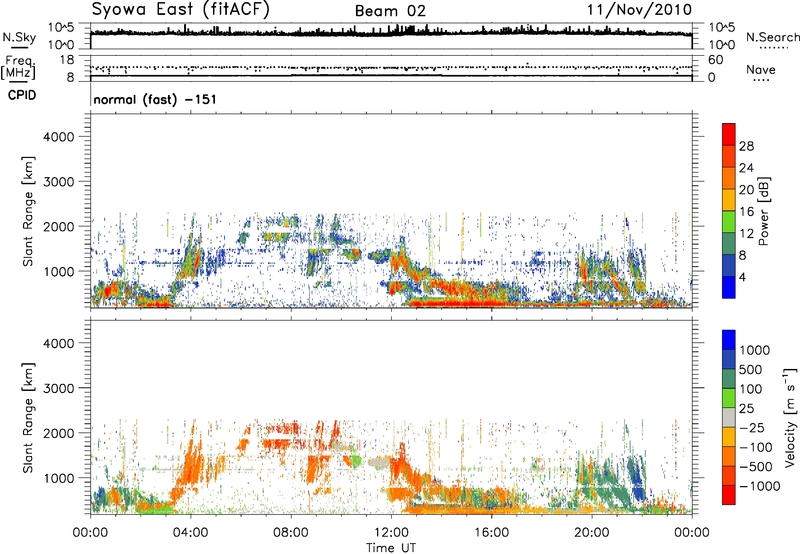Viewport: 800px width, 554px height.
Task: Click the yellow 16–20 dB power color band
Action: (729, 199)
